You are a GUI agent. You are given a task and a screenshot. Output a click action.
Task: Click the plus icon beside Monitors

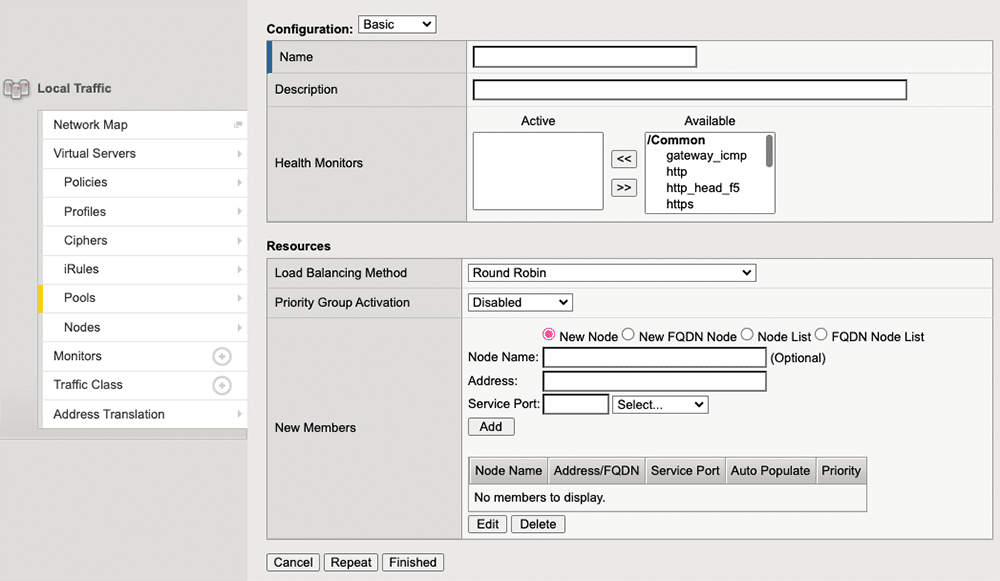pos(221,356)
